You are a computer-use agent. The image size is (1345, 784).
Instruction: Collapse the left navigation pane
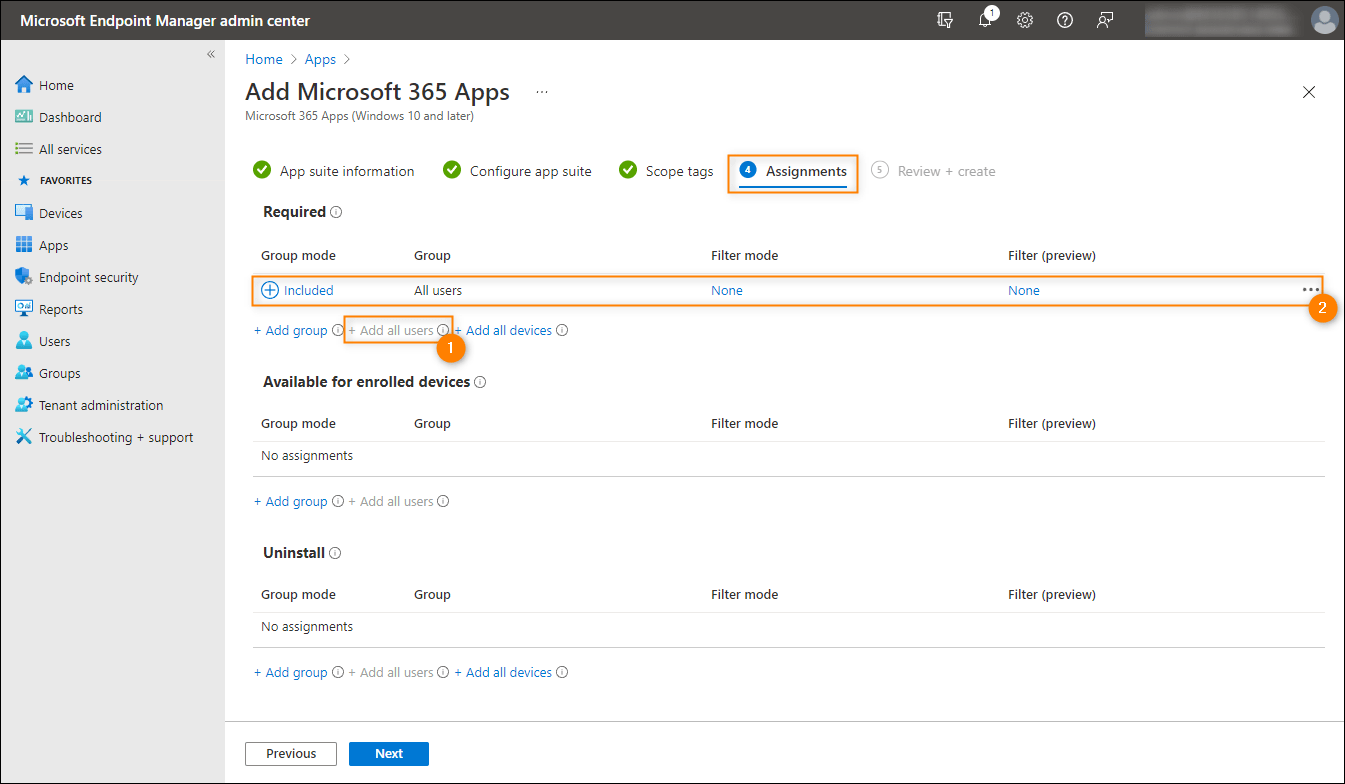pos(210,54)
